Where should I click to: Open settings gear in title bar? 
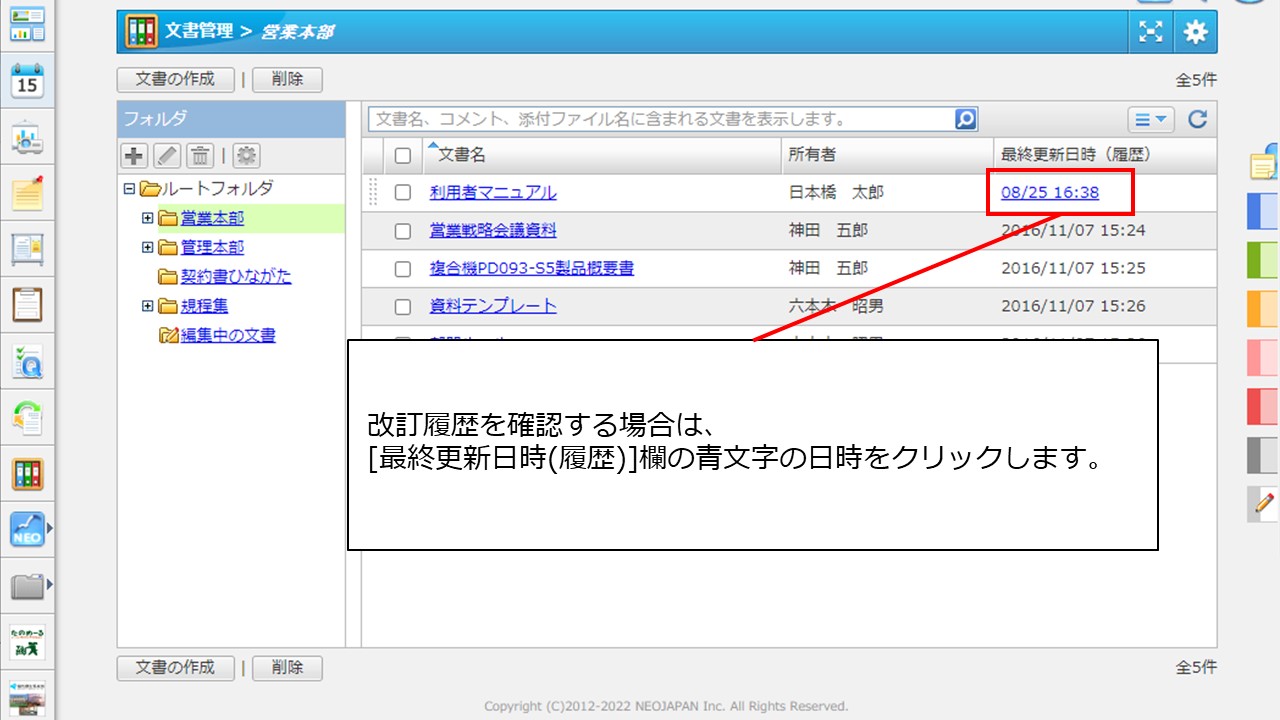coord(1195,32)
